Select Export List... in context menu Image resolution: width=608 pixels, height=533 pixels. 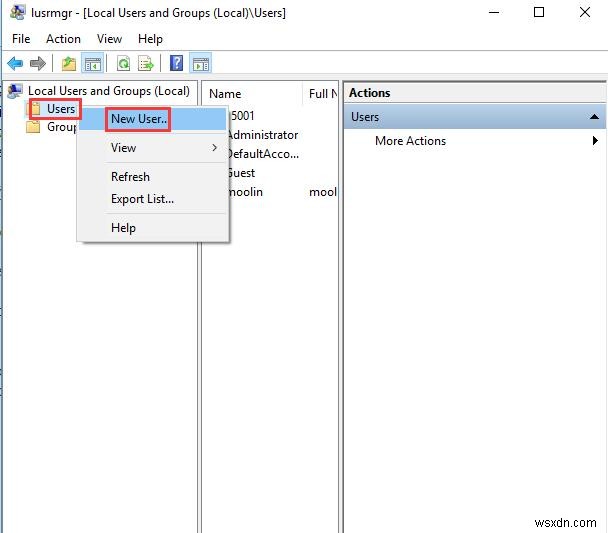(153, 199)
